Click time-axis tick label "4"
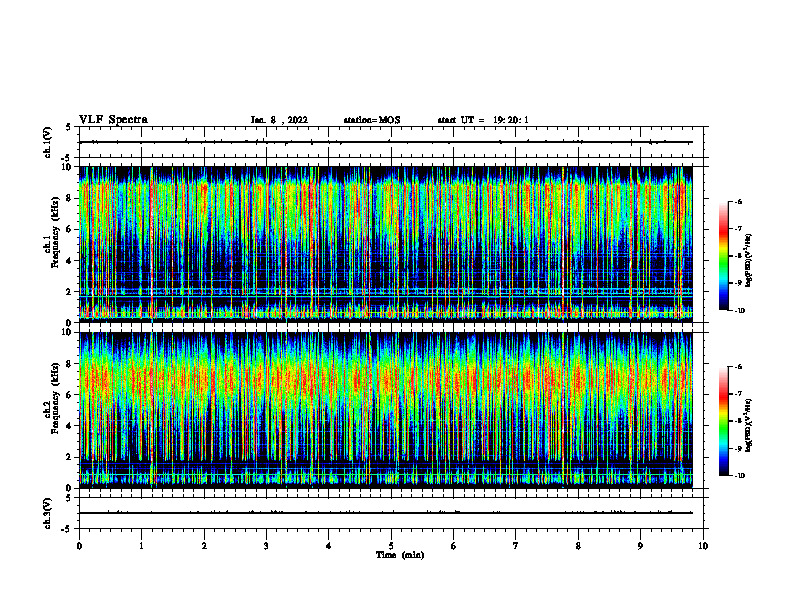792x612 pixels. pyautogui.click(x=328, y=546)
